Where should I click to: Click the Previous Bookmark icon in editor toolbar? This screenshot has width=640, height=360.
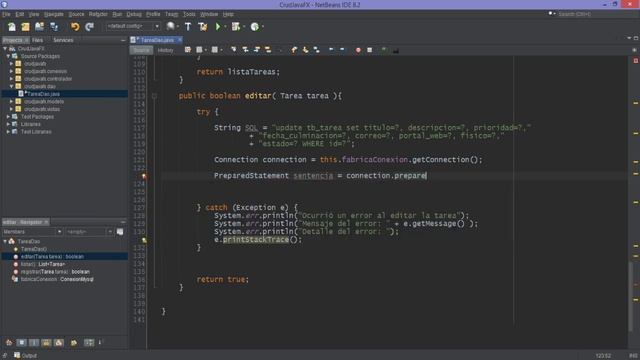pos(294,50)
